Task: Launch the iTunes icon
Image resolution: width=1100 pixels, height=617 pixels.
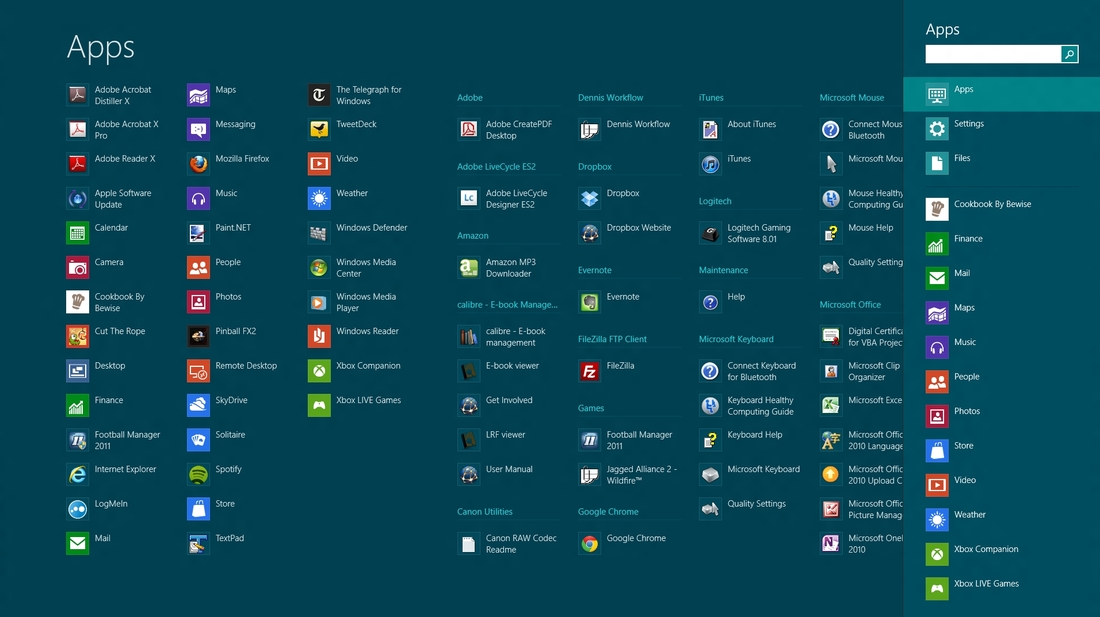Action: click(710, 163)
